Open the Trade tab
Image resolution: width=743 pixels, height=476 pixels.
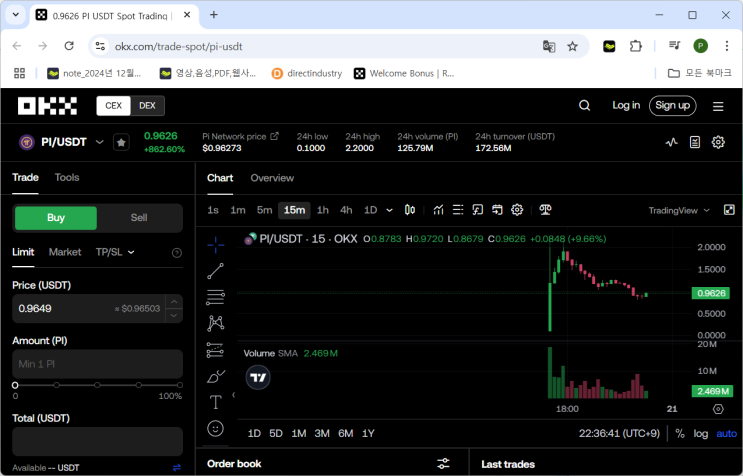[25, 178]
